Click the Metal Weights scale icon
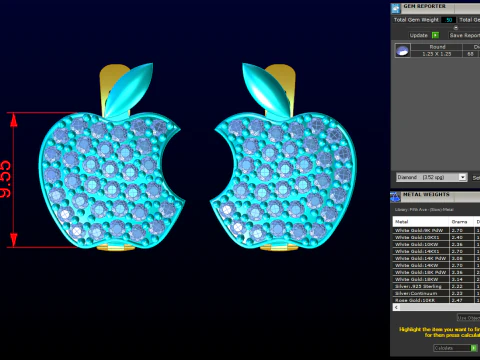The height and width of the screenshot is (360, 480). (396, 197)
